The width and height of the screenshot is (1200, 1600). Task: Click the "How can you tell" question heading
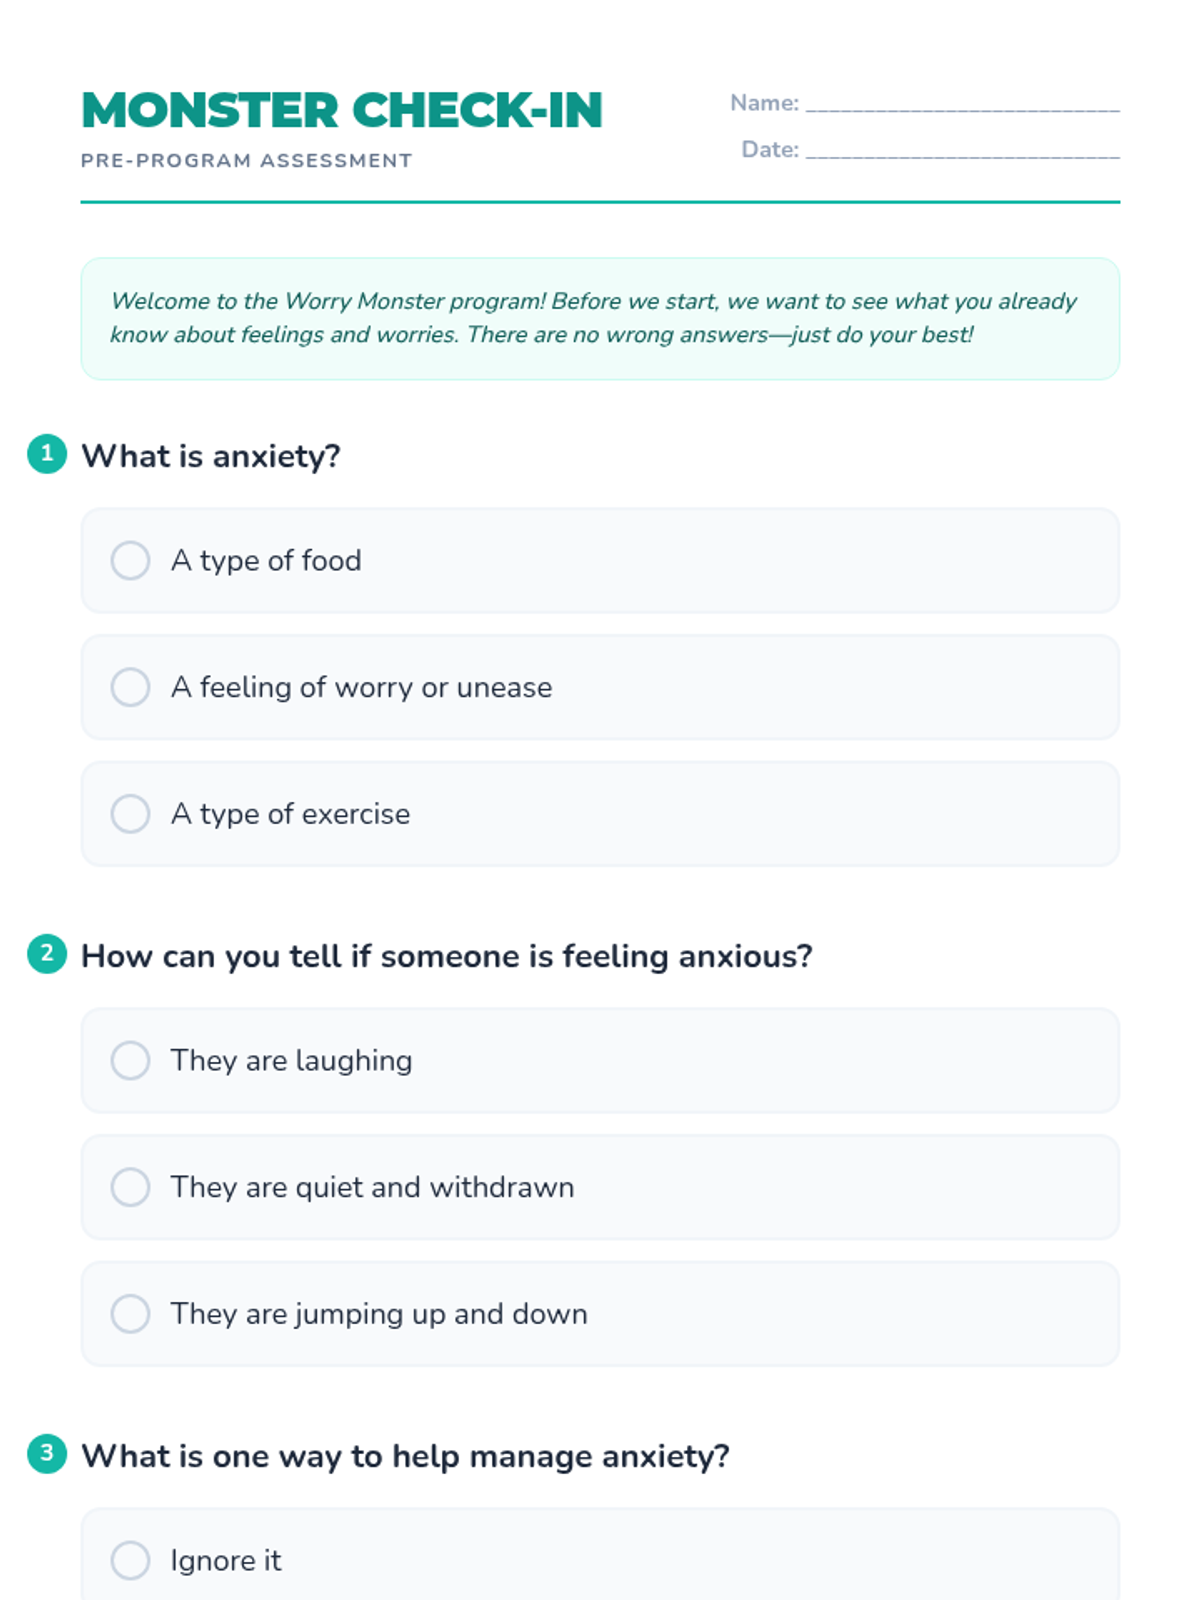coord(446,957)
